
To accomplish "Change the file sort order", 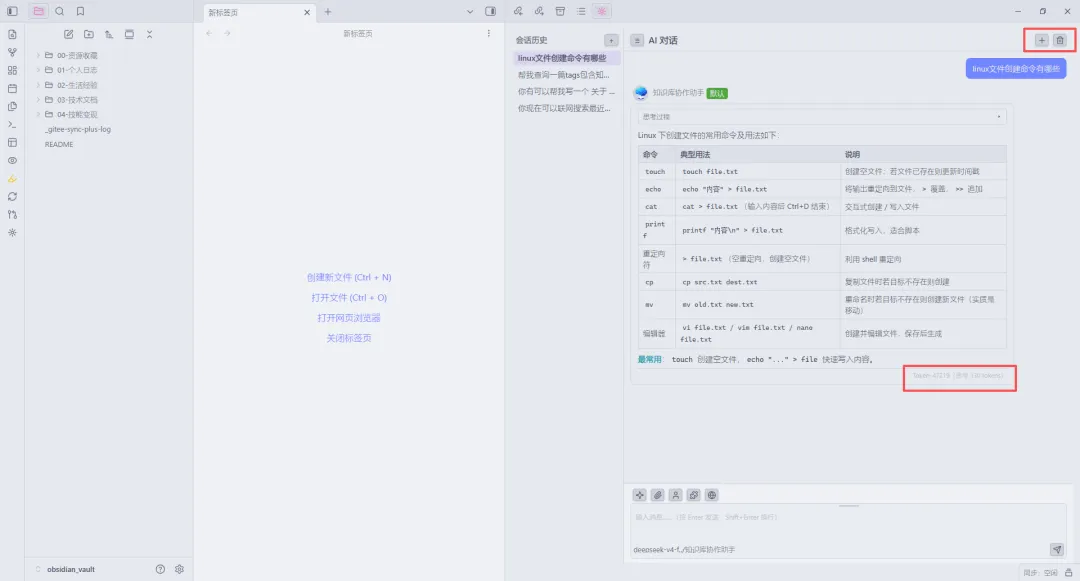I will [109, 34].
